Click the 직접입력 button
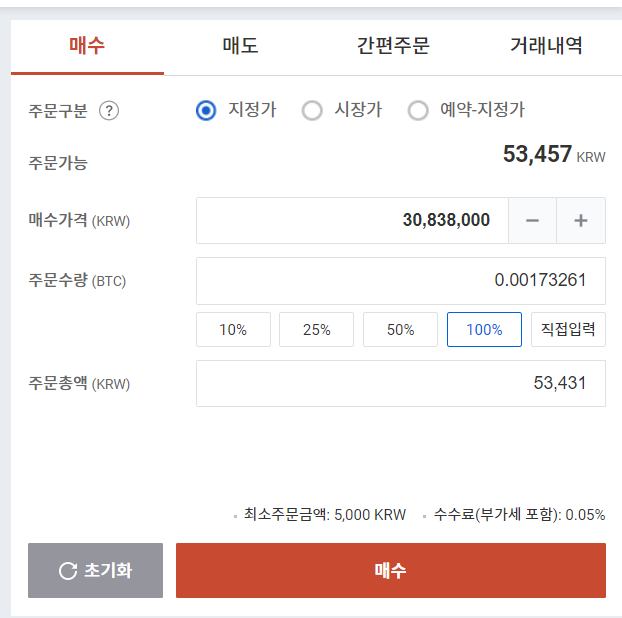 (568, 330)
